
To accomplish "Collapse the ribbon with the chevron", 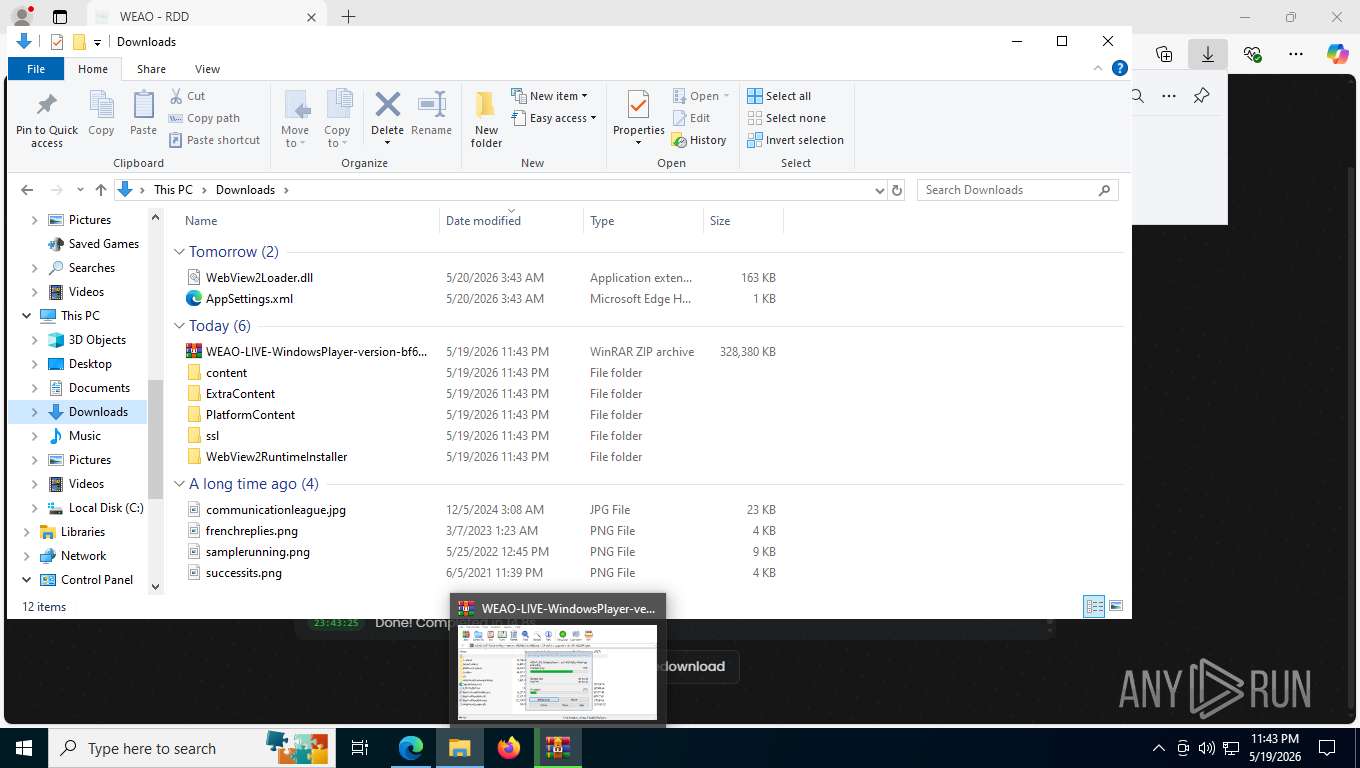I will 1100,69.
